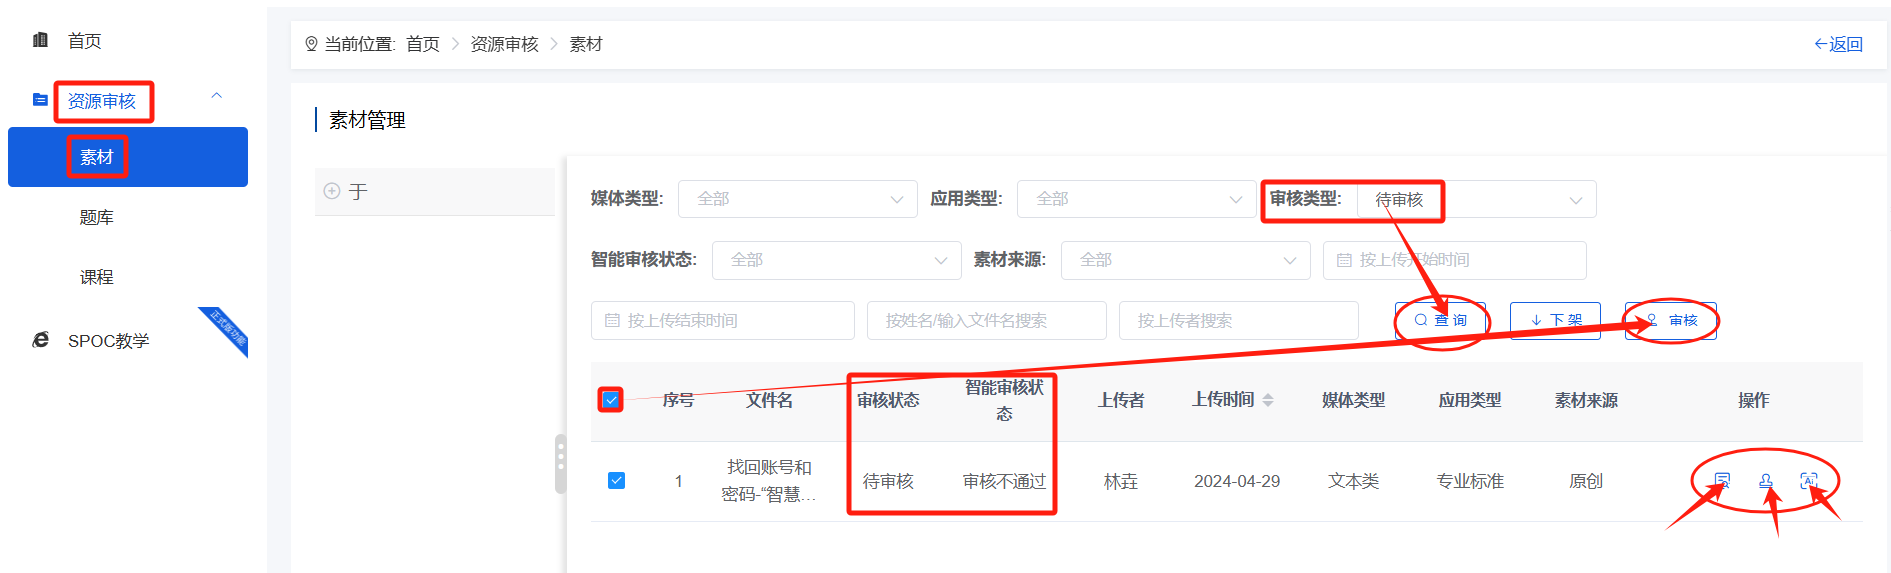Open the 应用类型 dropdown

[x=1135, y=199]
